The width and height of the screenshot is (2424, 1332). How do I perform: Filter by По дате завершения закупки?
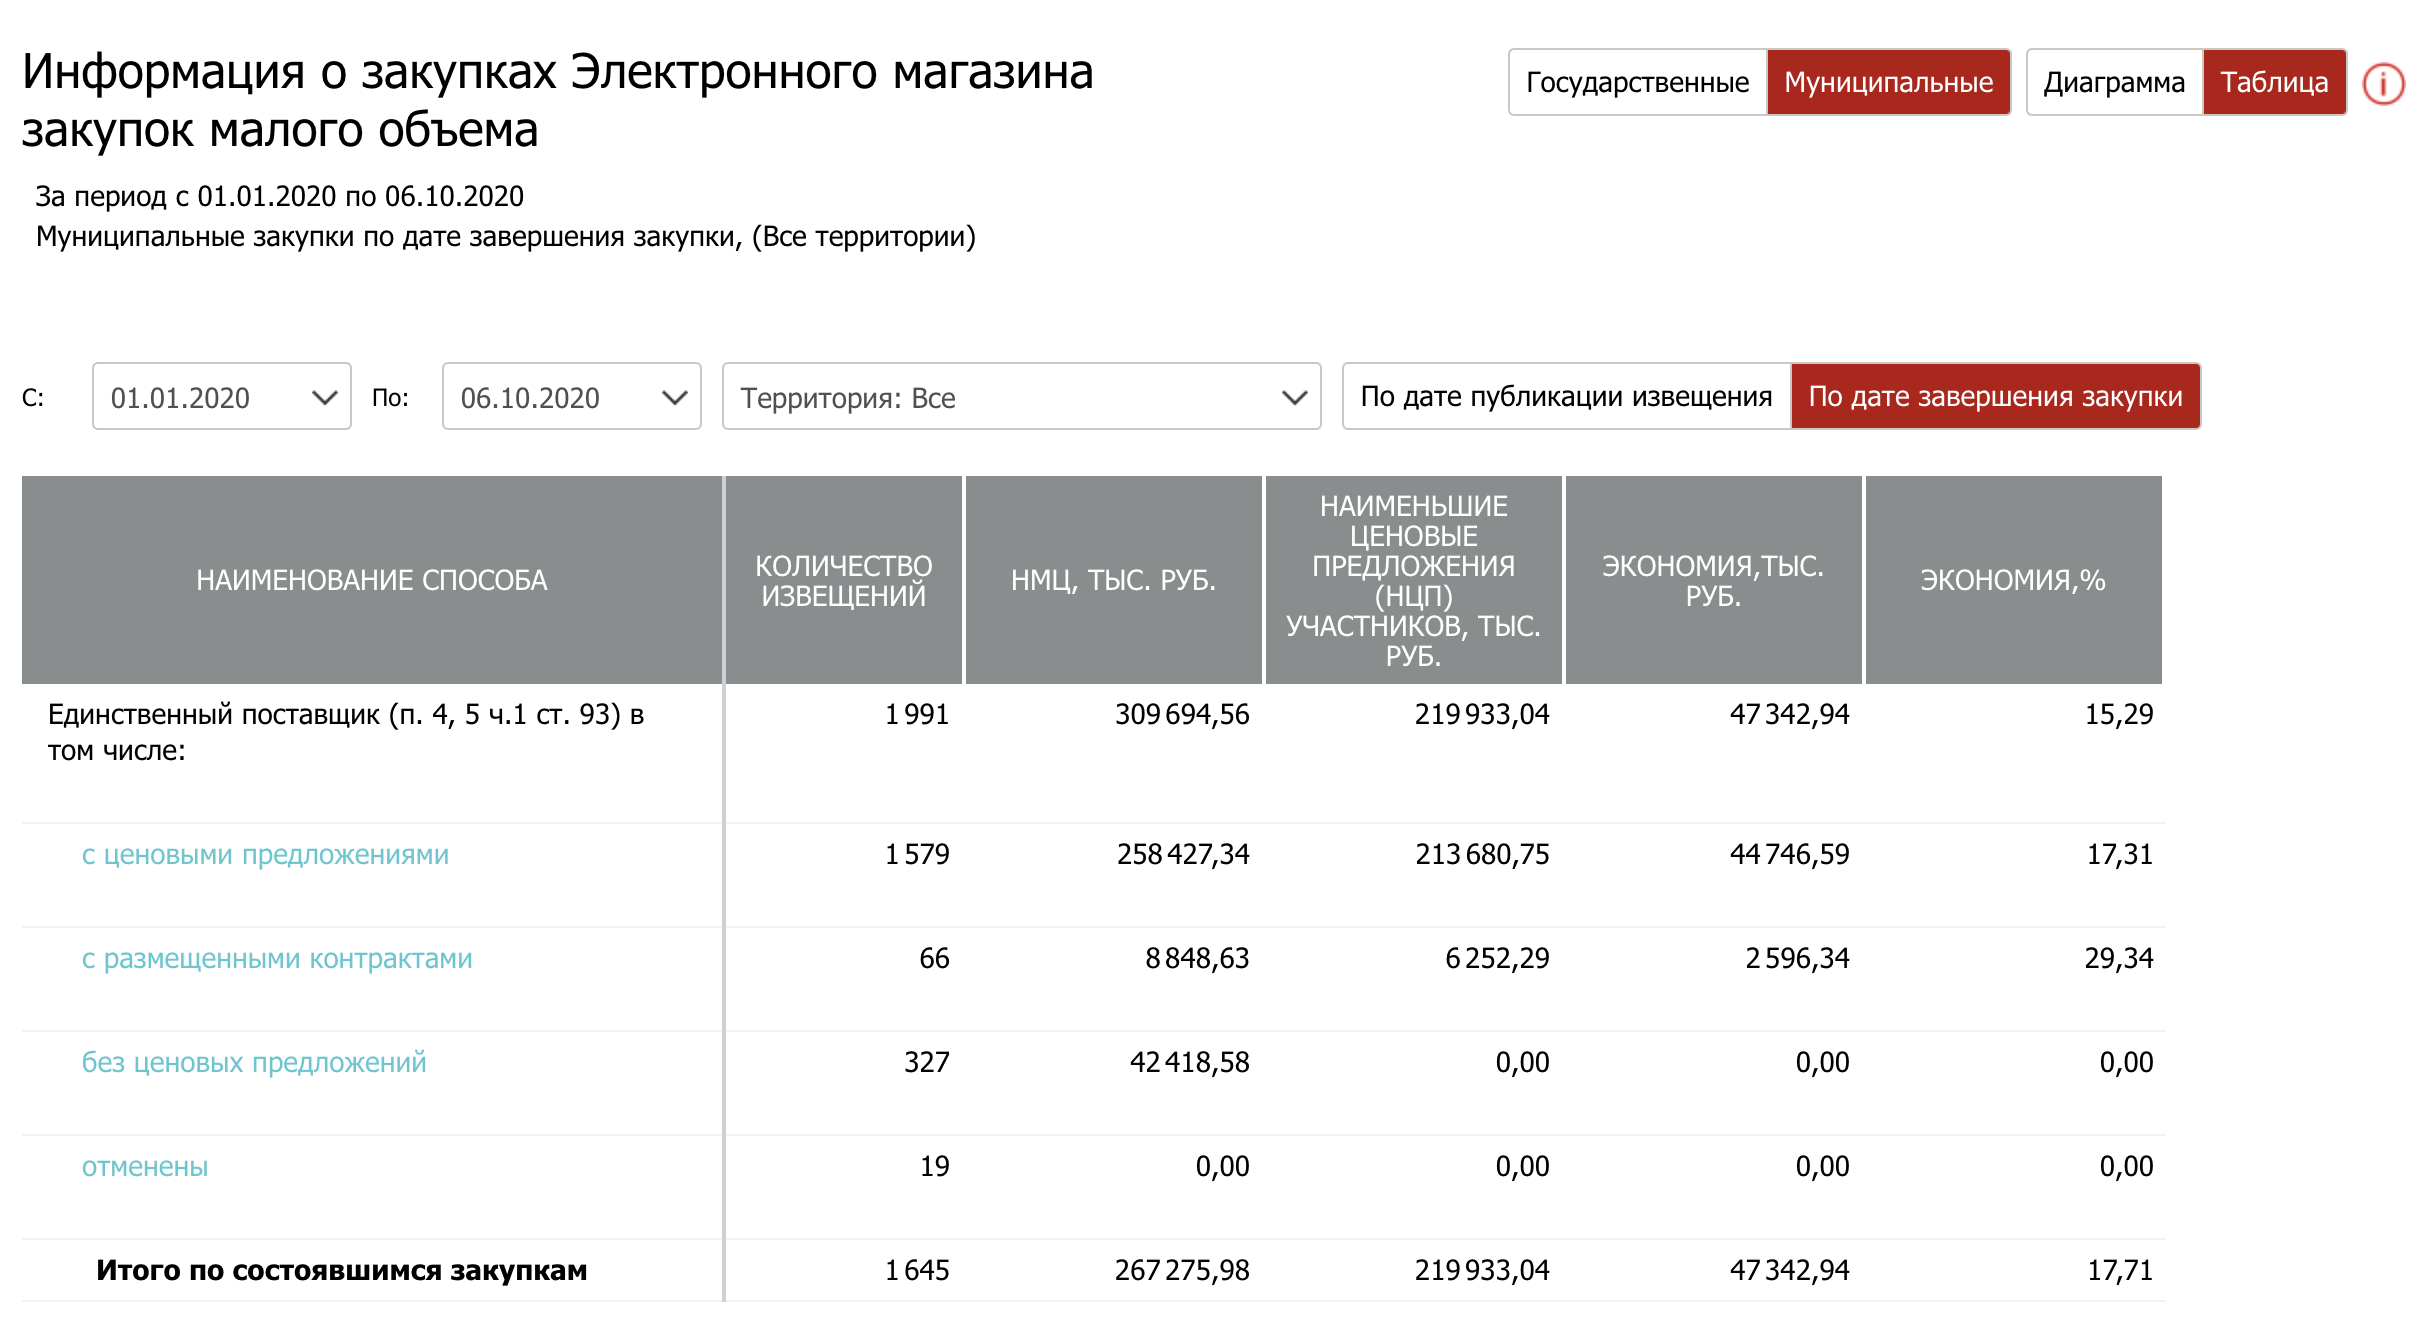pos(1995,397)
